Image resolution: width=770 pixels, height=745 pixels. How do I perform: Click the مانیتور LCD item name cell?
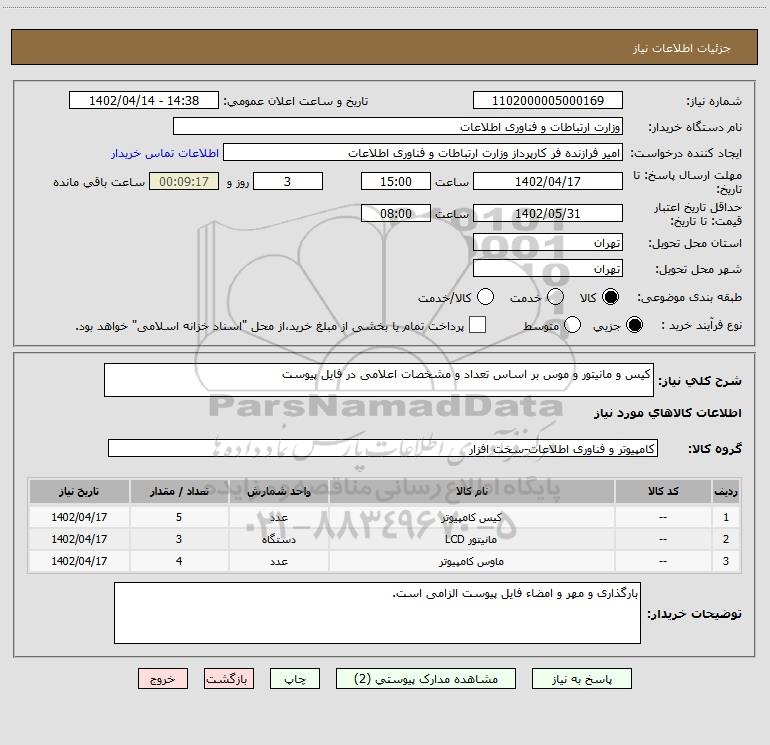pyautogui.click(x=471, y=539)
